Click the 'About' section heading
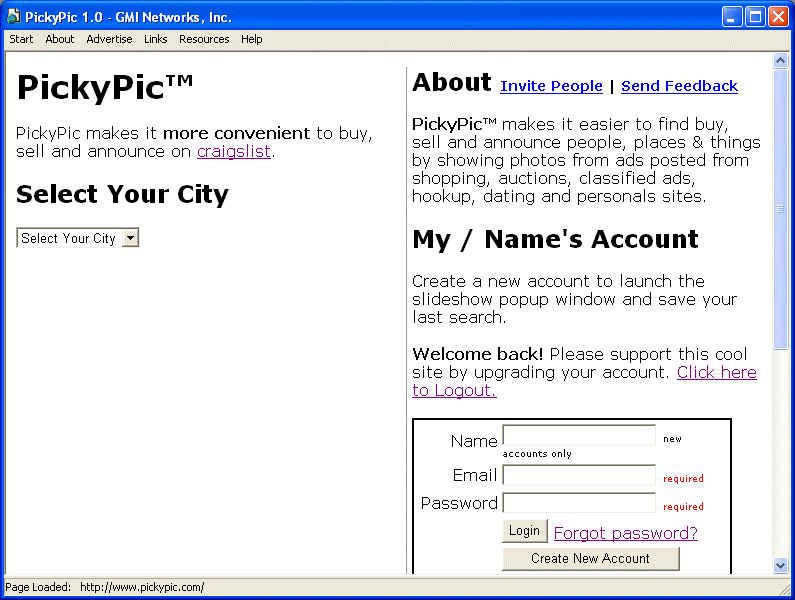Viewport: 795px width, 600px height. click(452, 83)
